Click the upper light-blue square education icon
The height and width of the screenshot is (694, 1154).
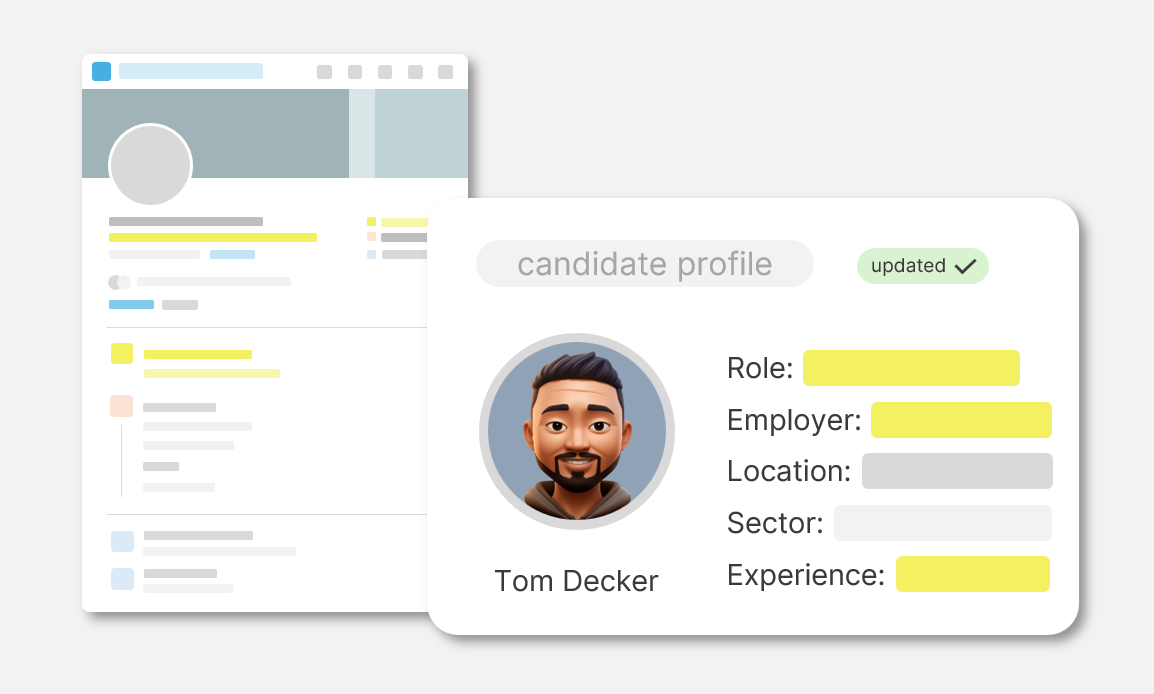pyautogui.click(x=122, y=541)
